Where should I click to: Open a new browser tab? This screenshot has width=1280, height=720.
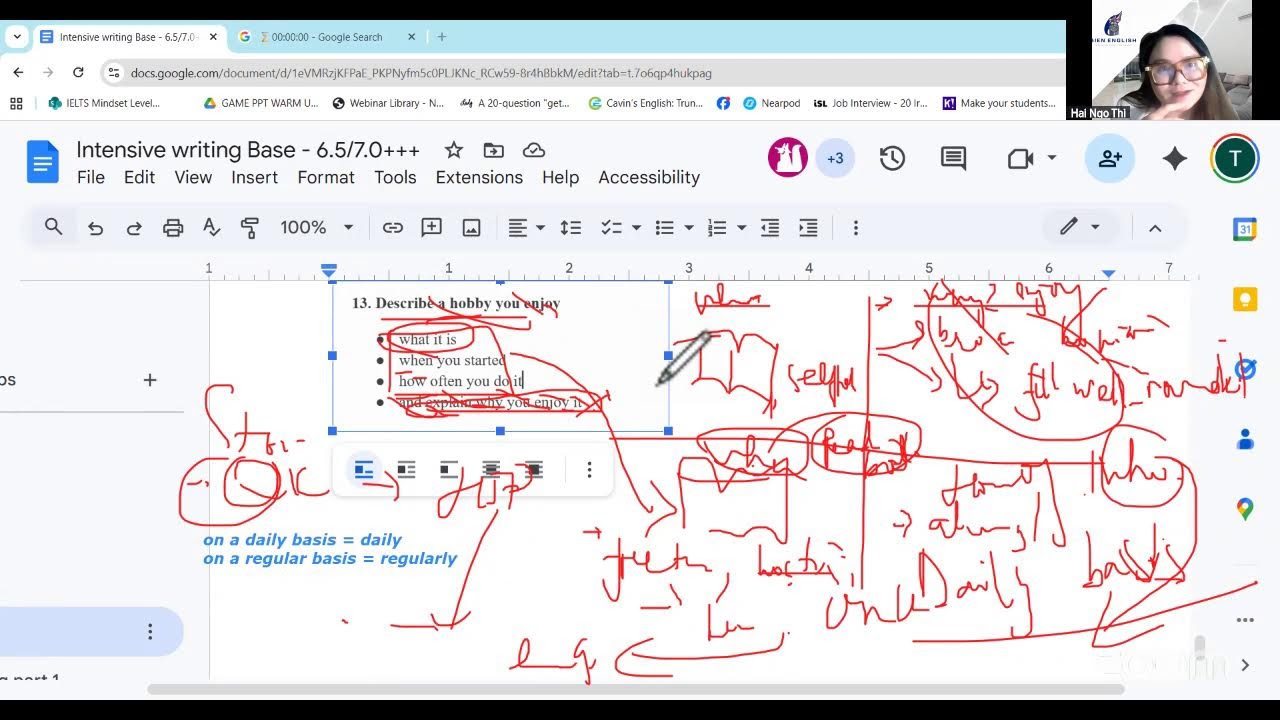tap(442, 37)
